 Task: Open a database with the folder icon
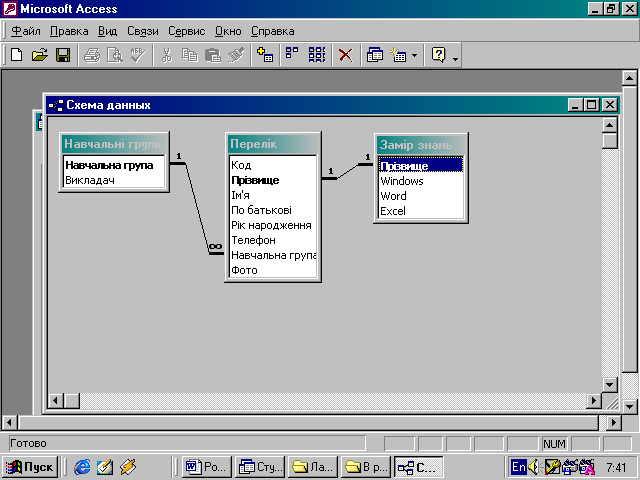click(x=40, y=55)
